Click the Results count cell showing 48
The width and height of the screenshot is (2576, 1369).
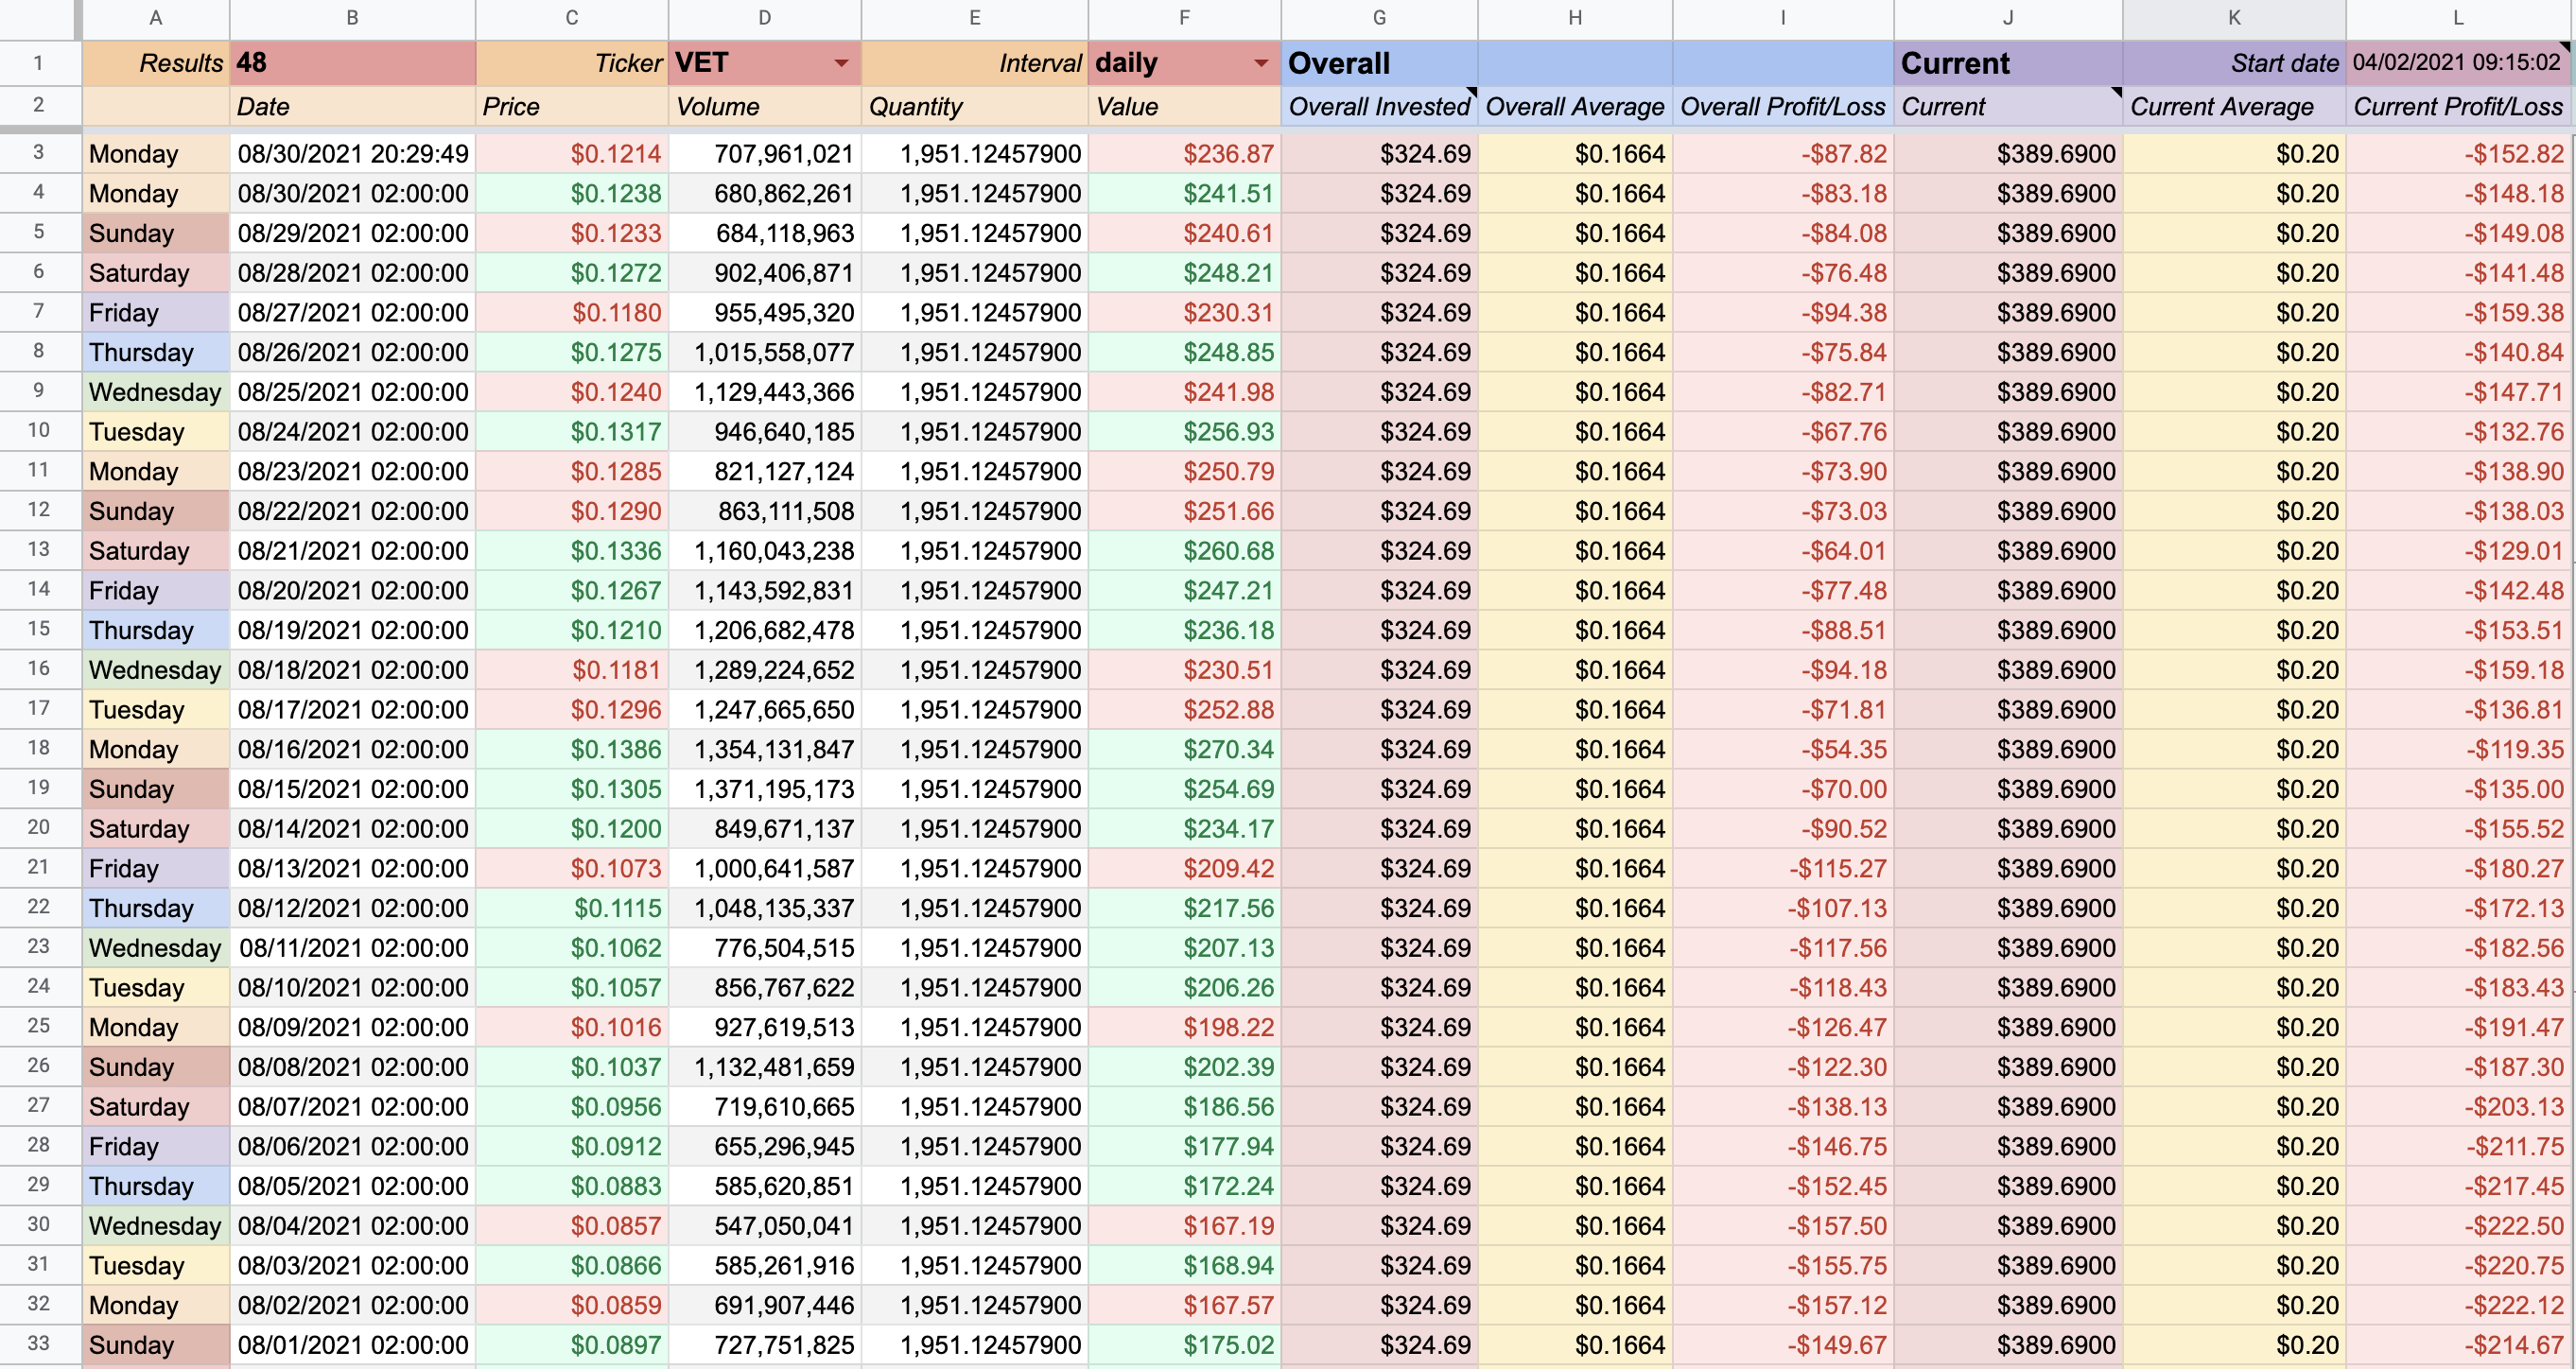[x=352, y=63]
